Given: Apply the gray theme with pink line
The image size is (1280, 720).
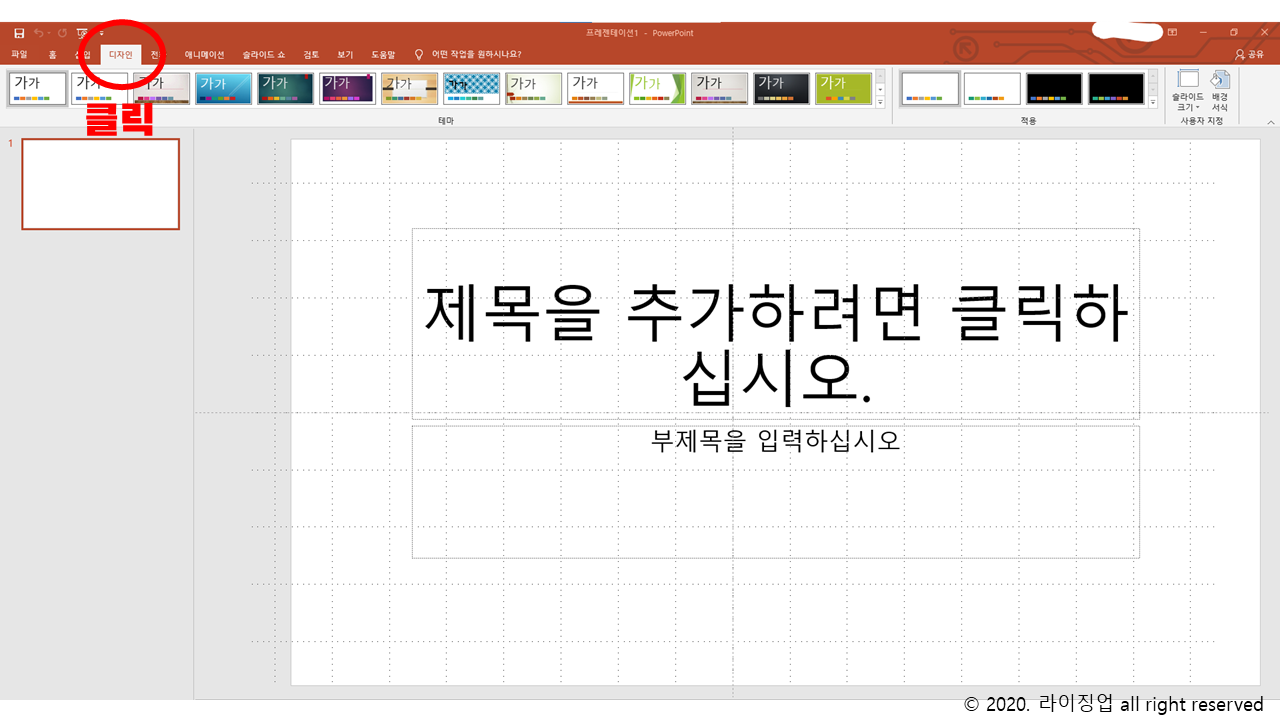Looking at the screenshot, I should (719, 88).
